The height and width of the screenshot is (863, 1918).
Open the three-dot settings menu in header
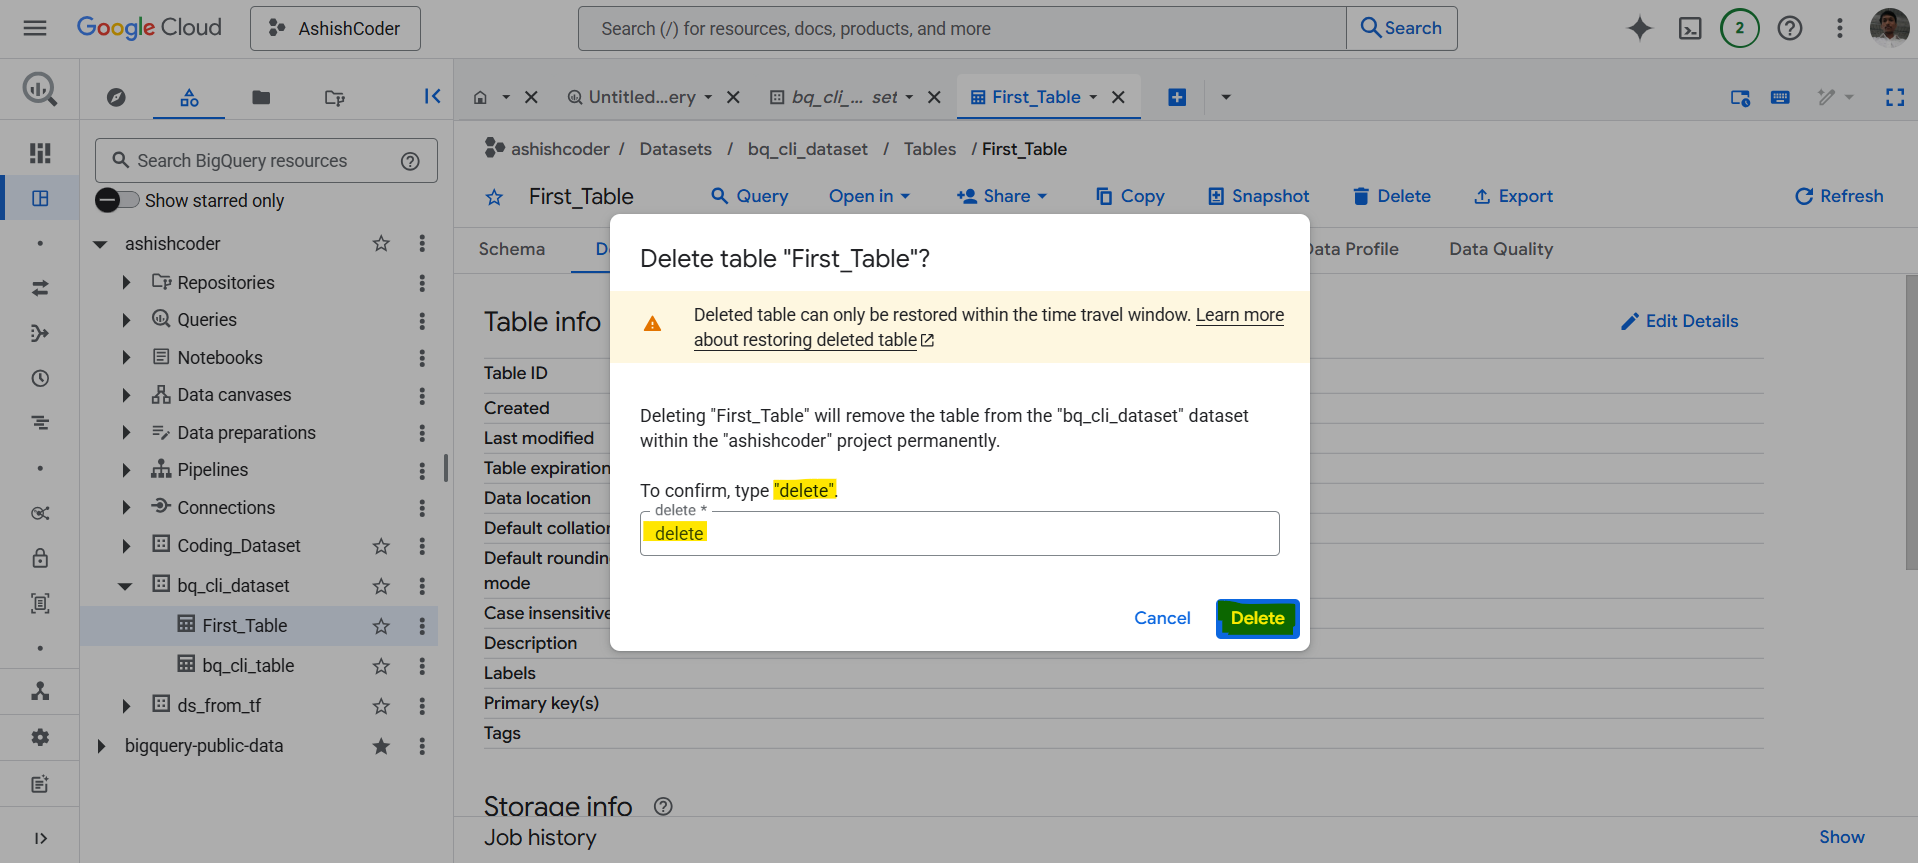[1840, 28]
